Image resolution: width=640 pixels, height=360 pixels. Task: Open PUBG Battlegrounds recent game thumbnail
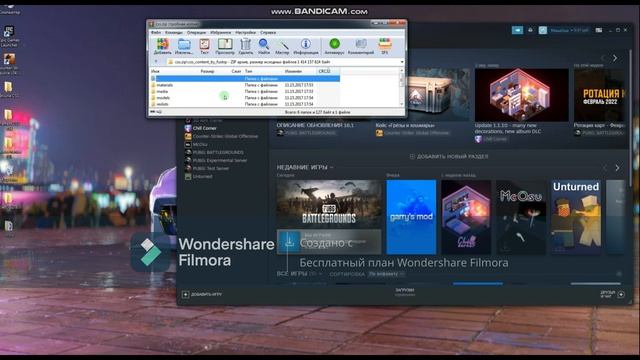[329, 203]
